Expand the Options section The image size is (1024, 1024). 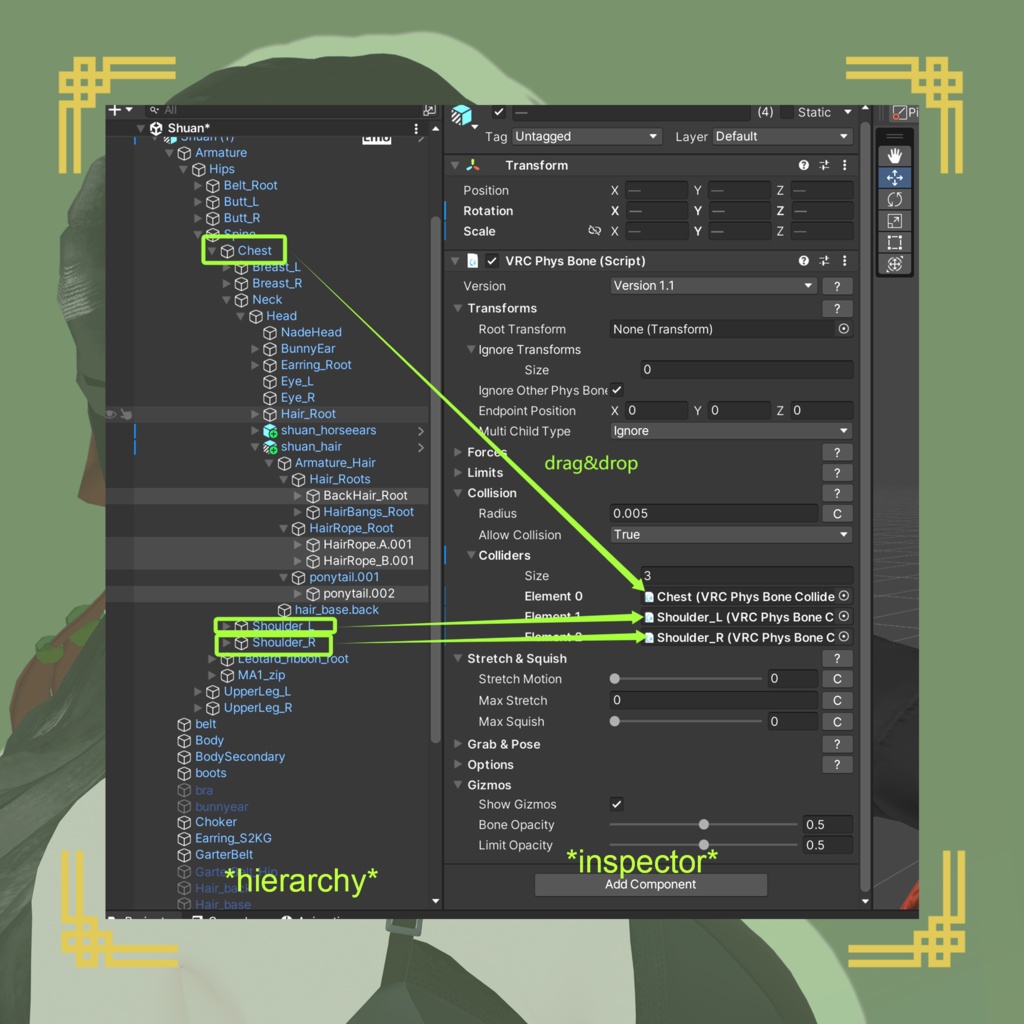click(x=458, y=764)
